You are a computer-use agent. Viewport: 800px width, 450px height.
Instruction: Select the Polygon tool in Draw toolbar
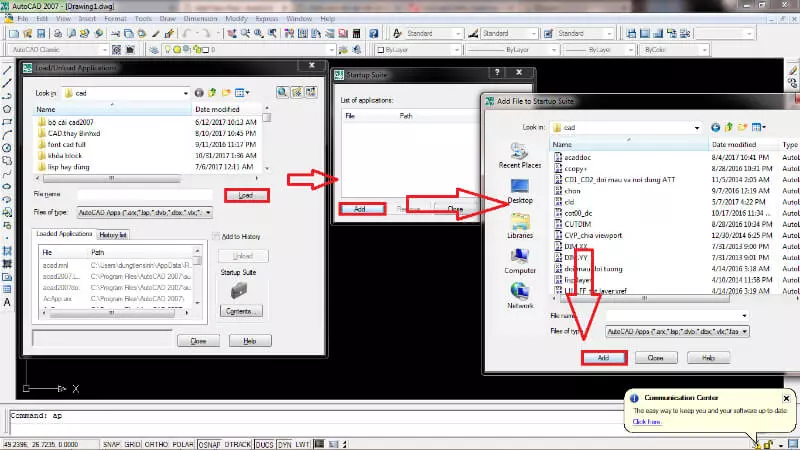coord(7,109)
